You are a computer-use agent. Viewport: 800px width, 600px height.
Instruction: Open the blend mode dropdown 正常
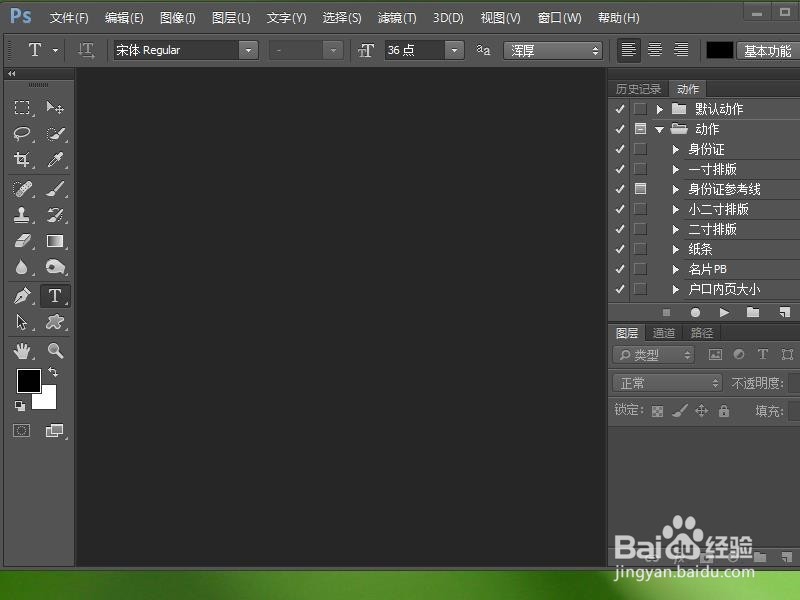point(667,383)
